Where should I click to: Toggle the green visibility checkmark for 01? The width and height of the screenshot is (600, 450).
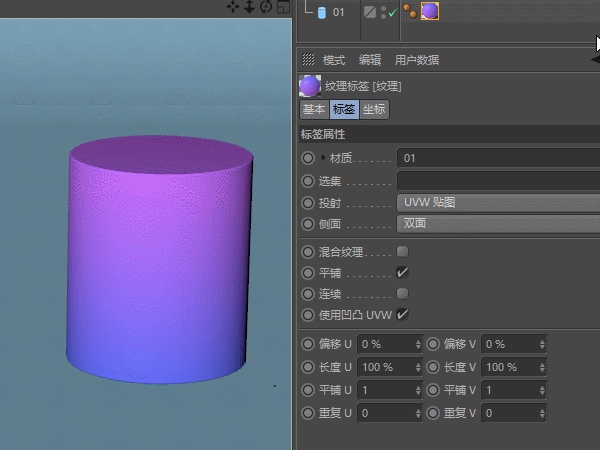pos(392,13)
